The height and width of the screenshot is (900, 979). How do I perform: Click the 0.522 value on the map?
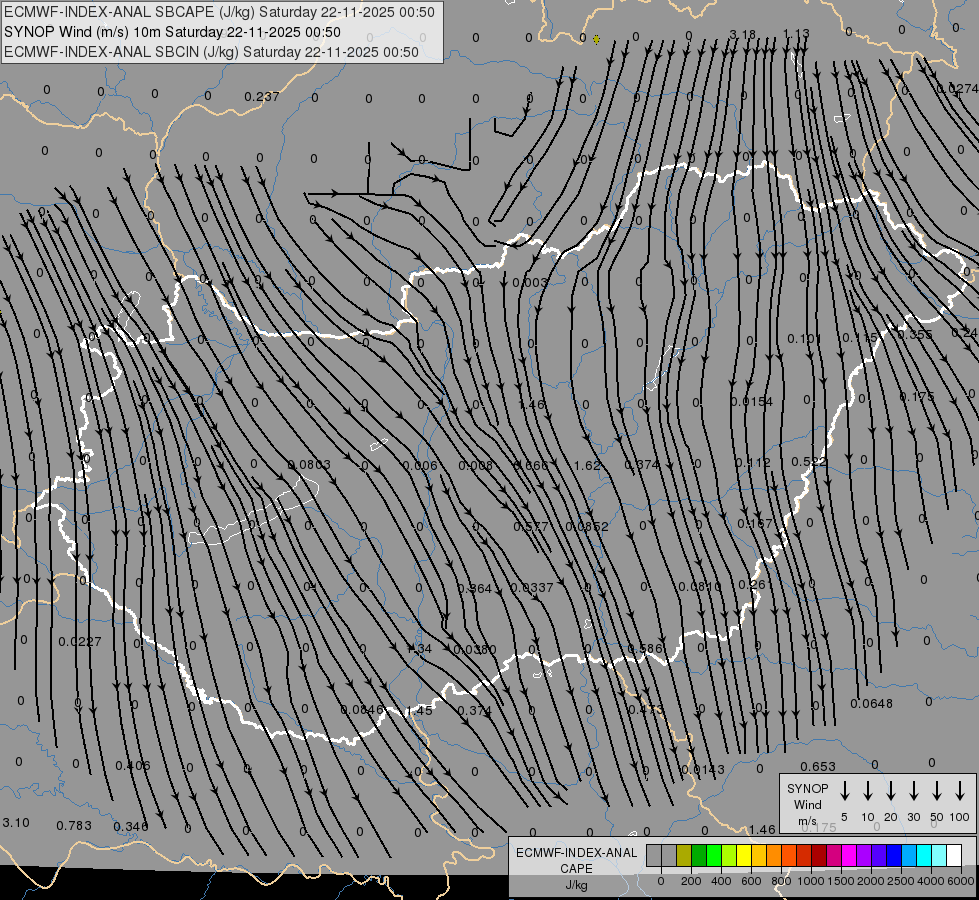point(809,462)
